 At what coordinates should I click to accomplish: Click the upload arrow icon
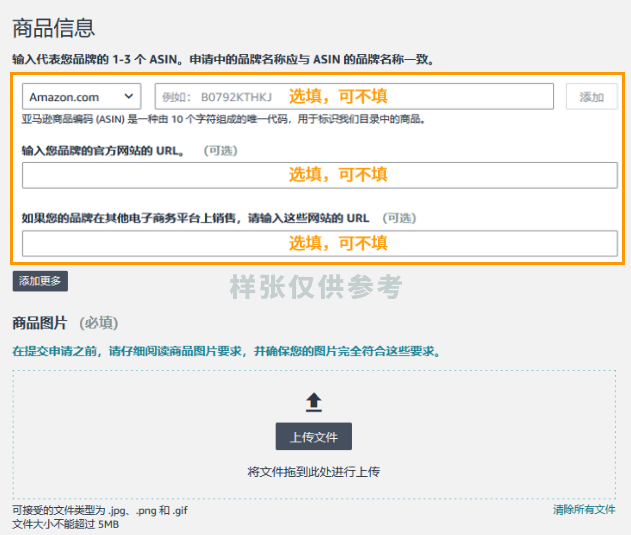(x=314, y=402)
